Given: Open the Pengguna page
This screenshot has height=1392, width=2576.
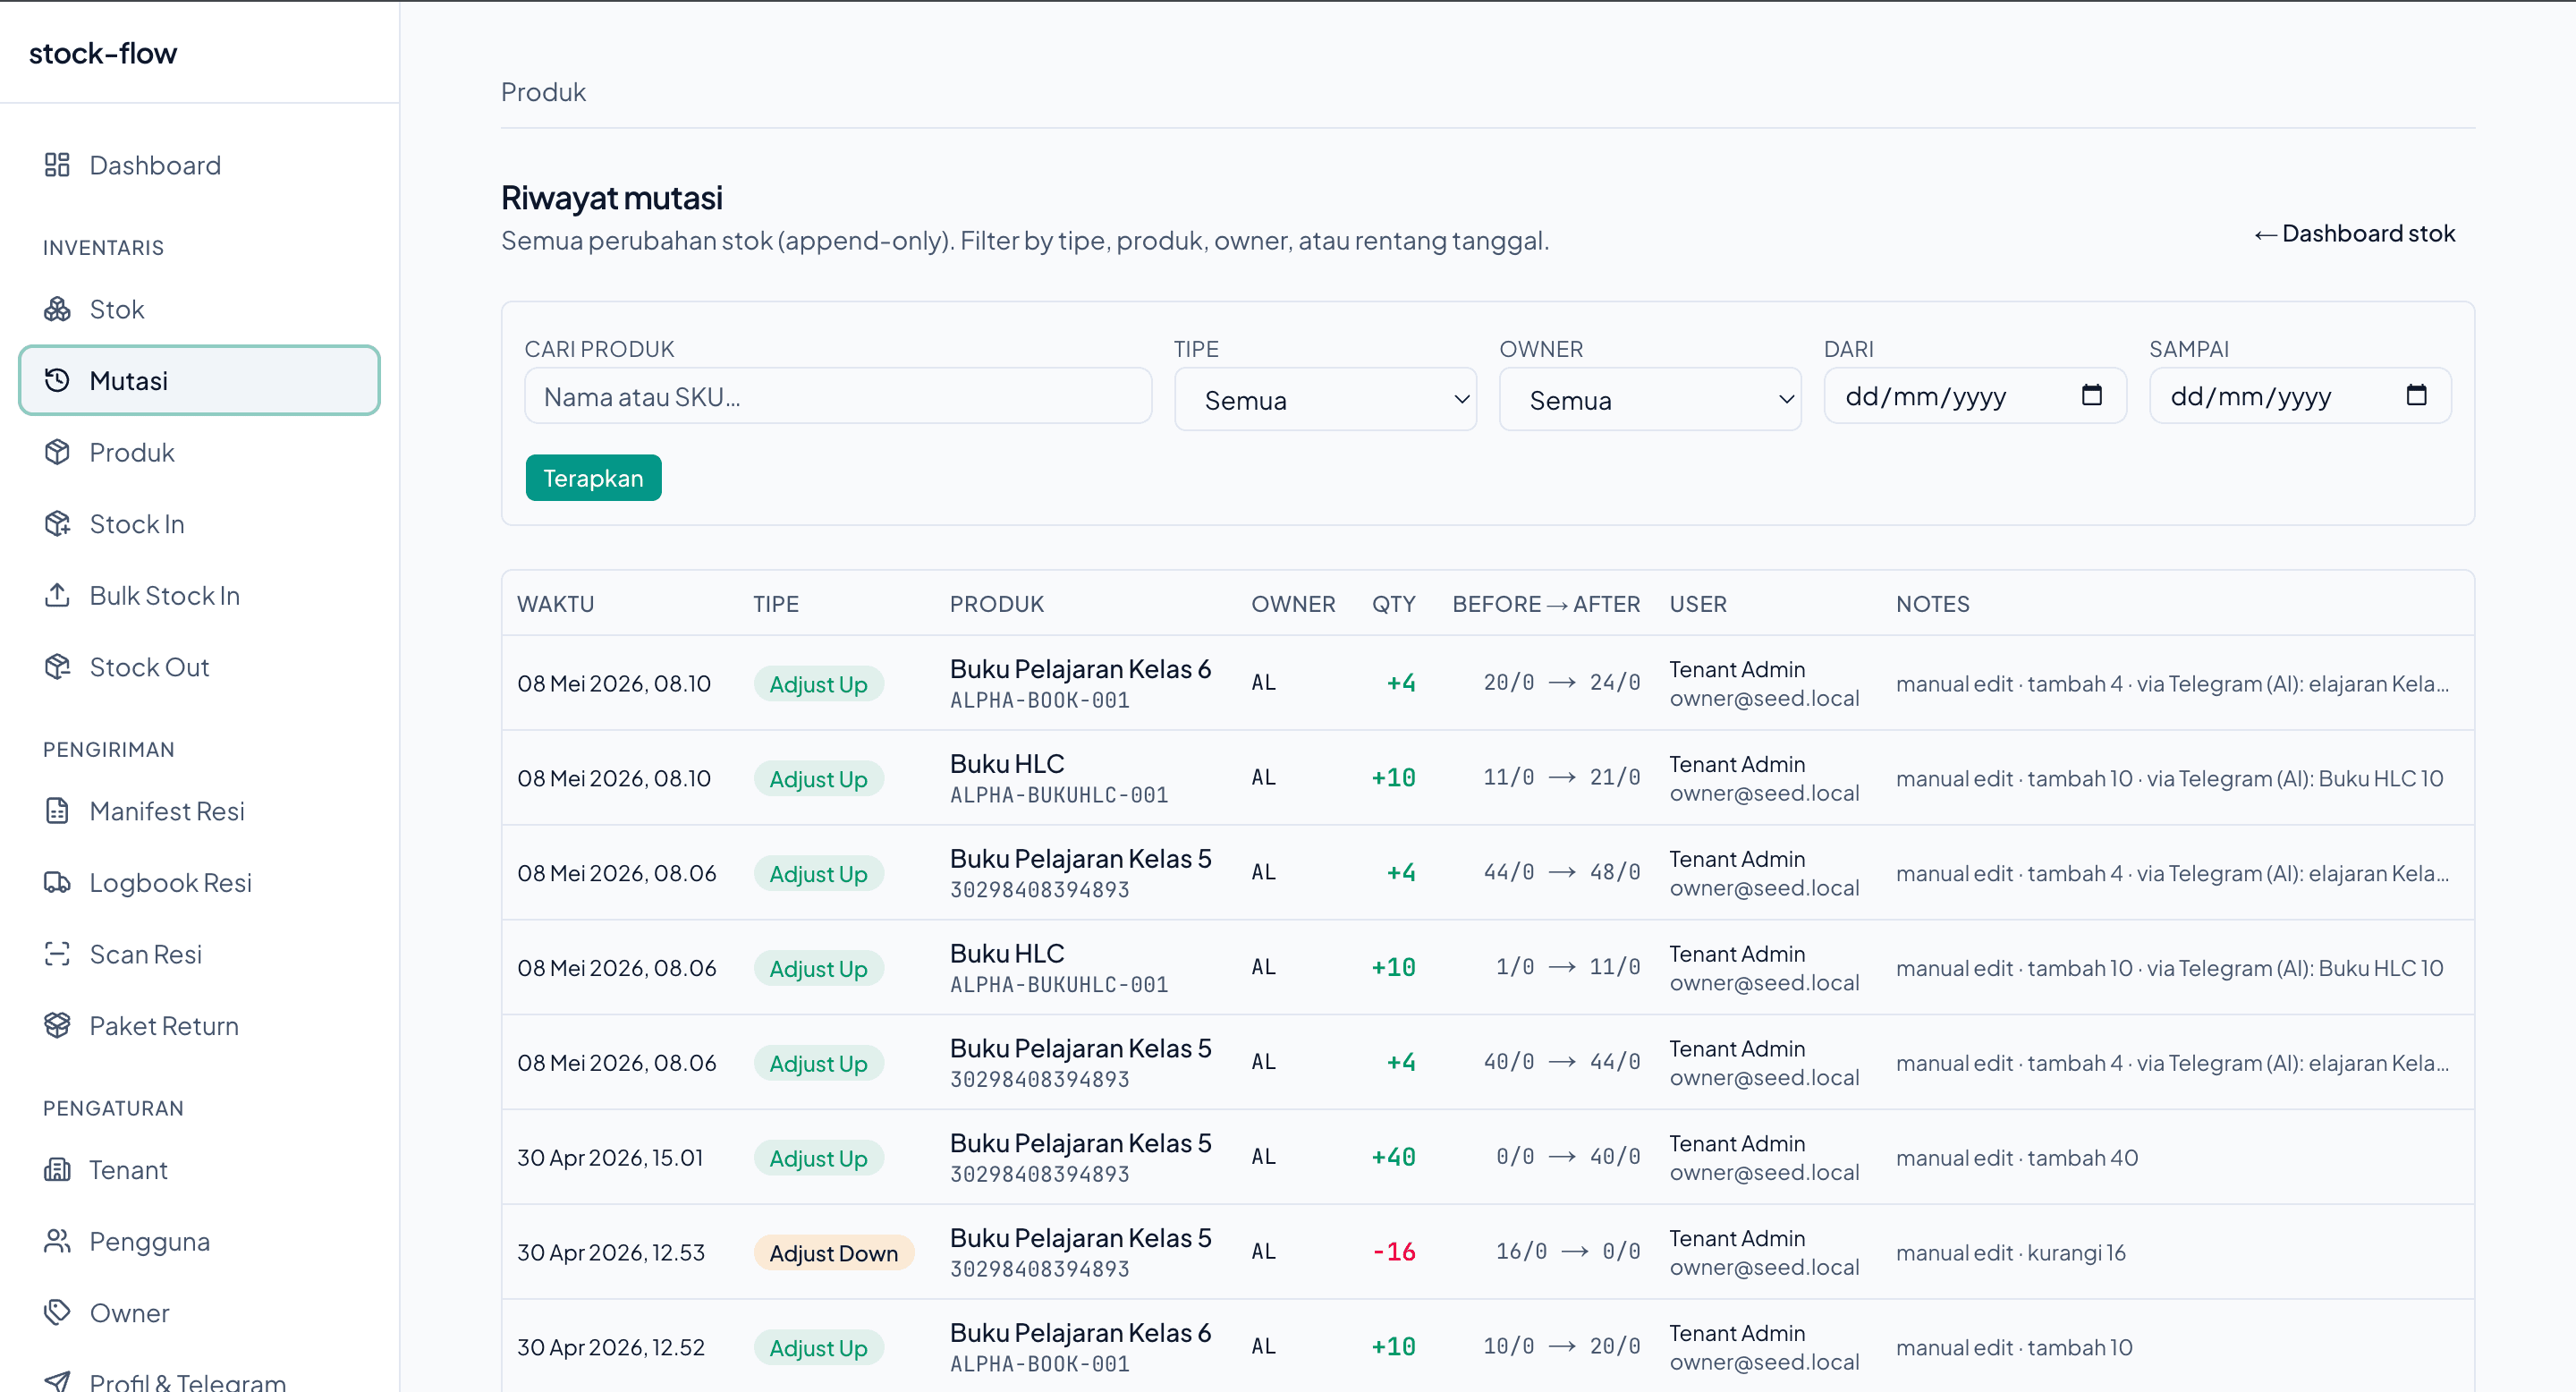Looking at the screenshot, I should tap(199, 1241).
